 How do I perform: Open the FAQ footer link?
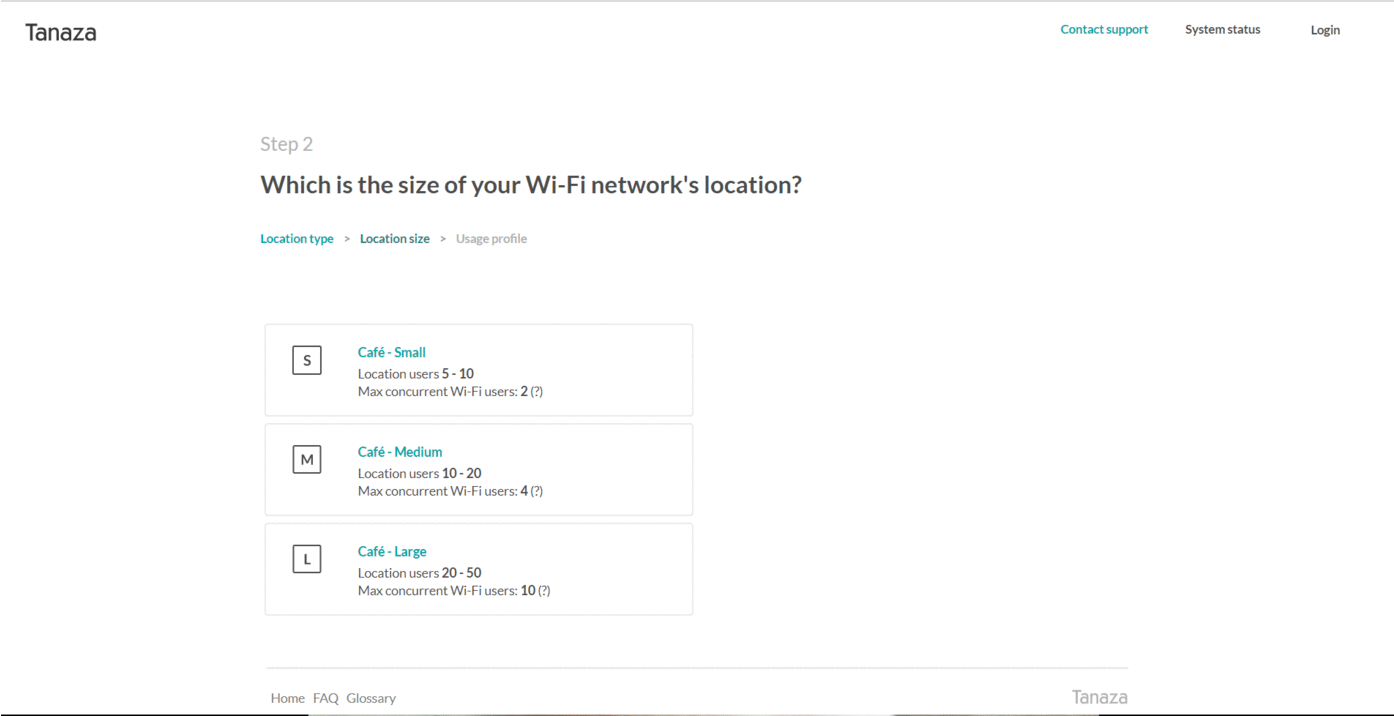pyautogui.click(x=326, y=698)
